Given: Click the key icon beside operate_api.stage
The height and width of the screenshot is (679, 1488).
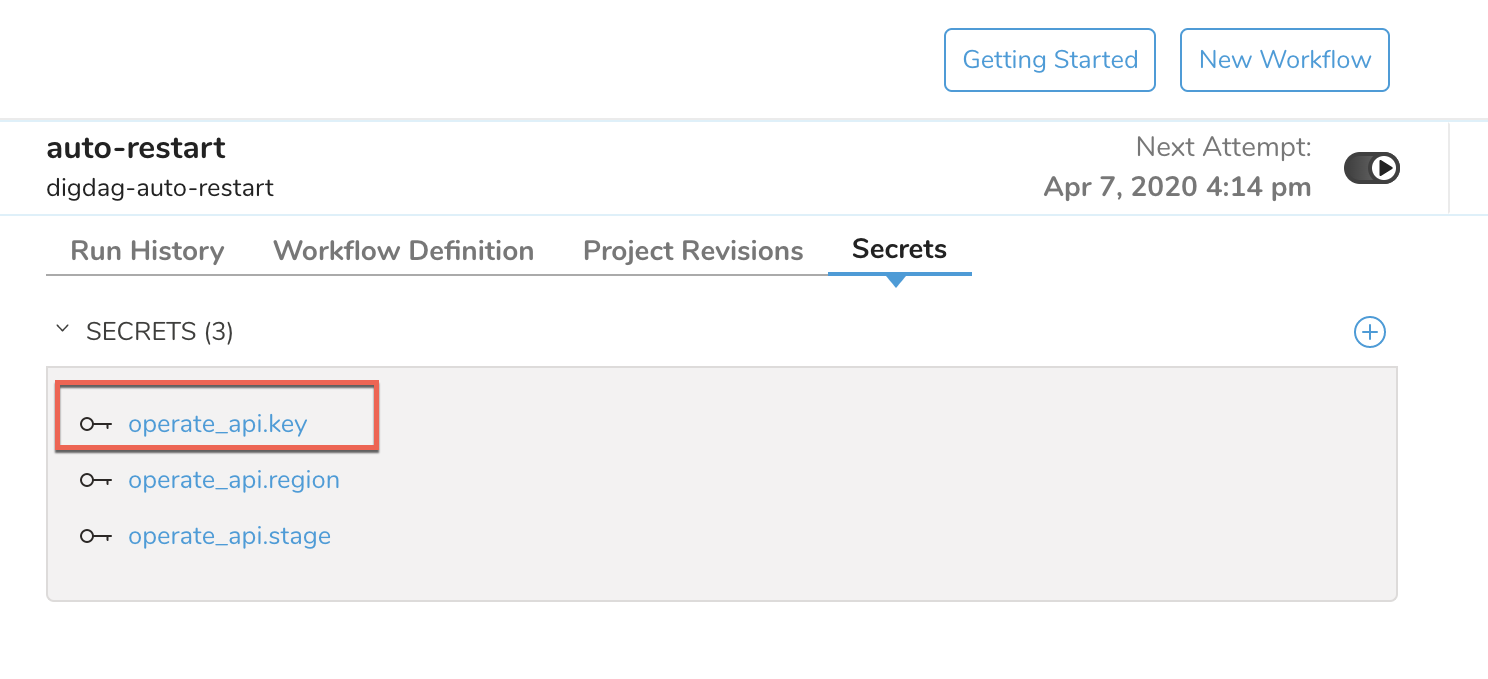Looking at the screenshot, I should [x=96, y=536].
